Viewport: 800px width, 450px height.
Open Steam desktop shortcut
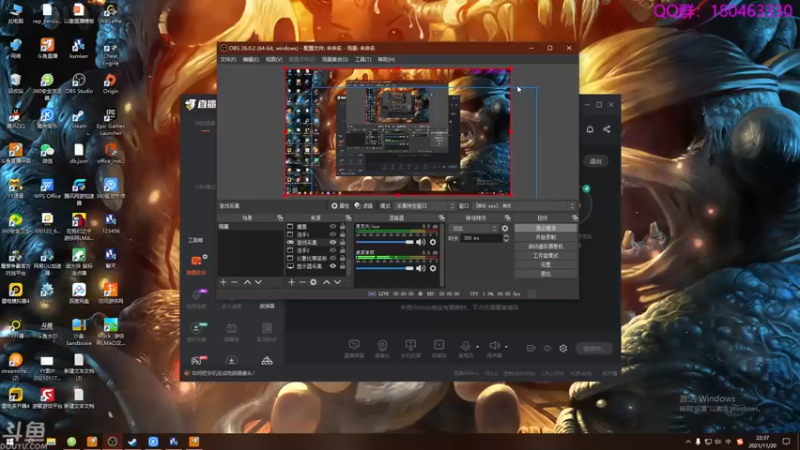coord(79,120)
